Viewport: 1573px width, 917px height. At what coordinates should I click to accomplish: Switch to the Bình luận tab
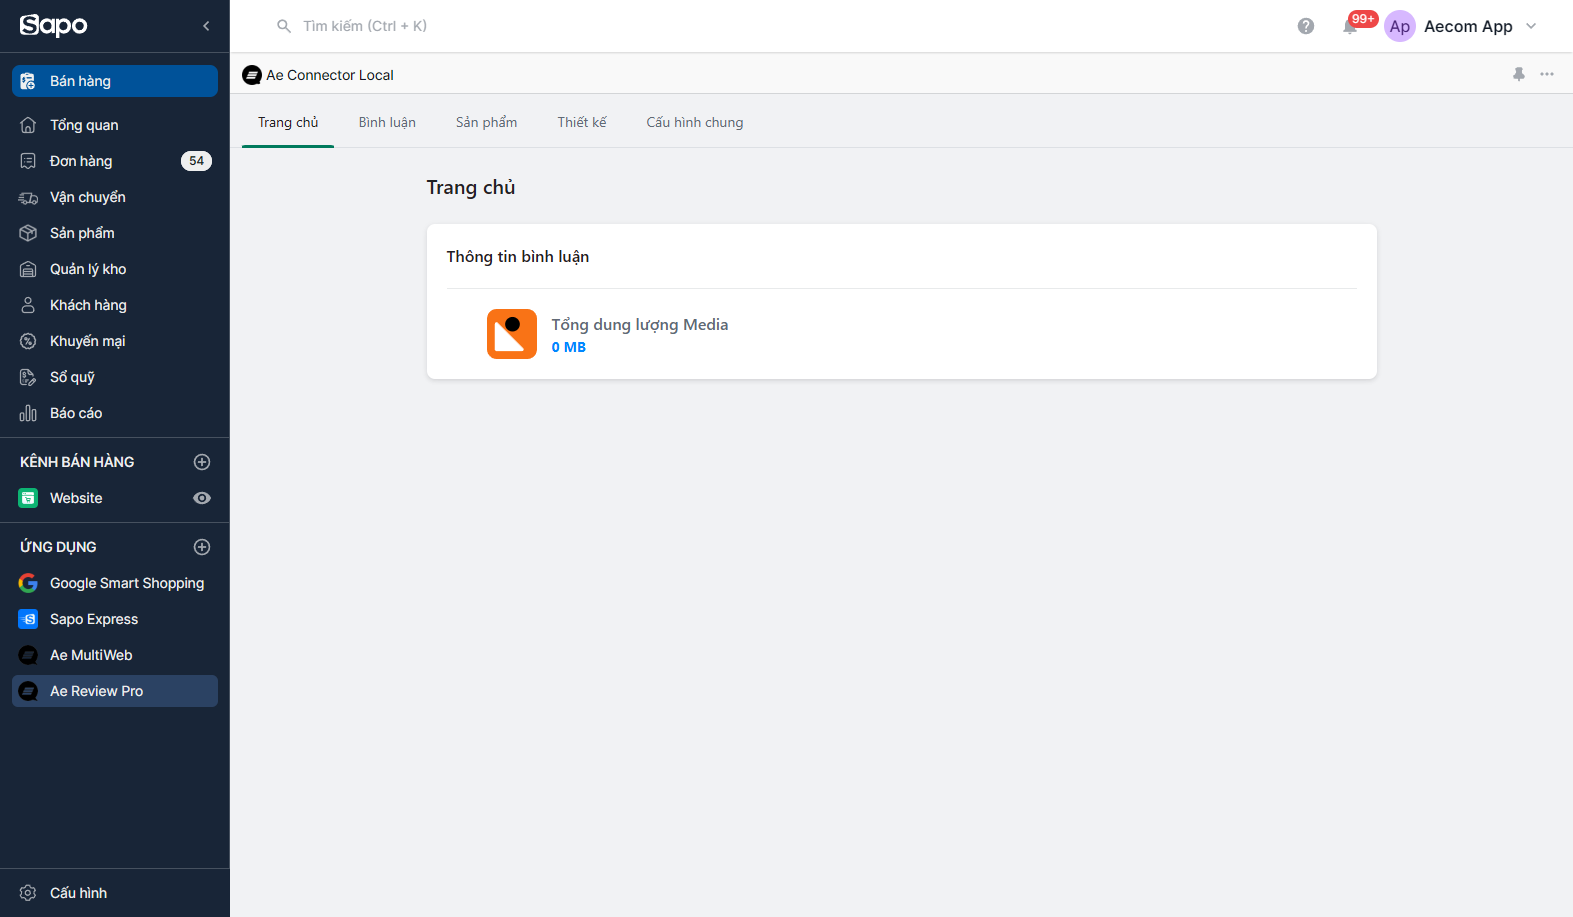387,122
